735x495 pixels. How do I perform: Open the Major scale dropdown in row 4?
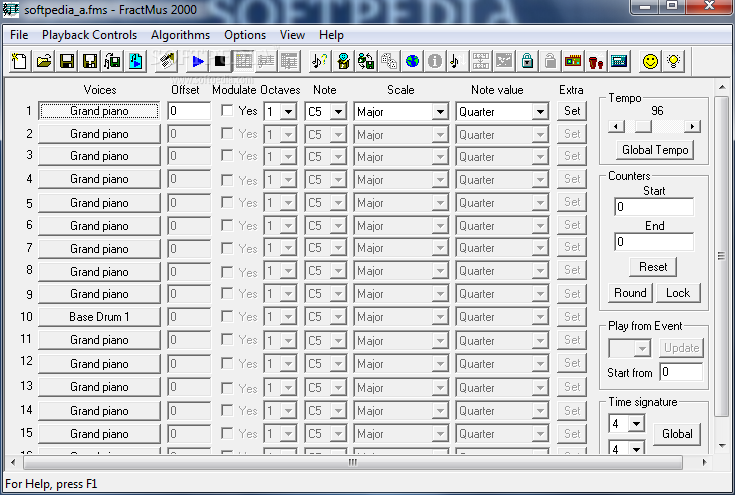[440, 180]
